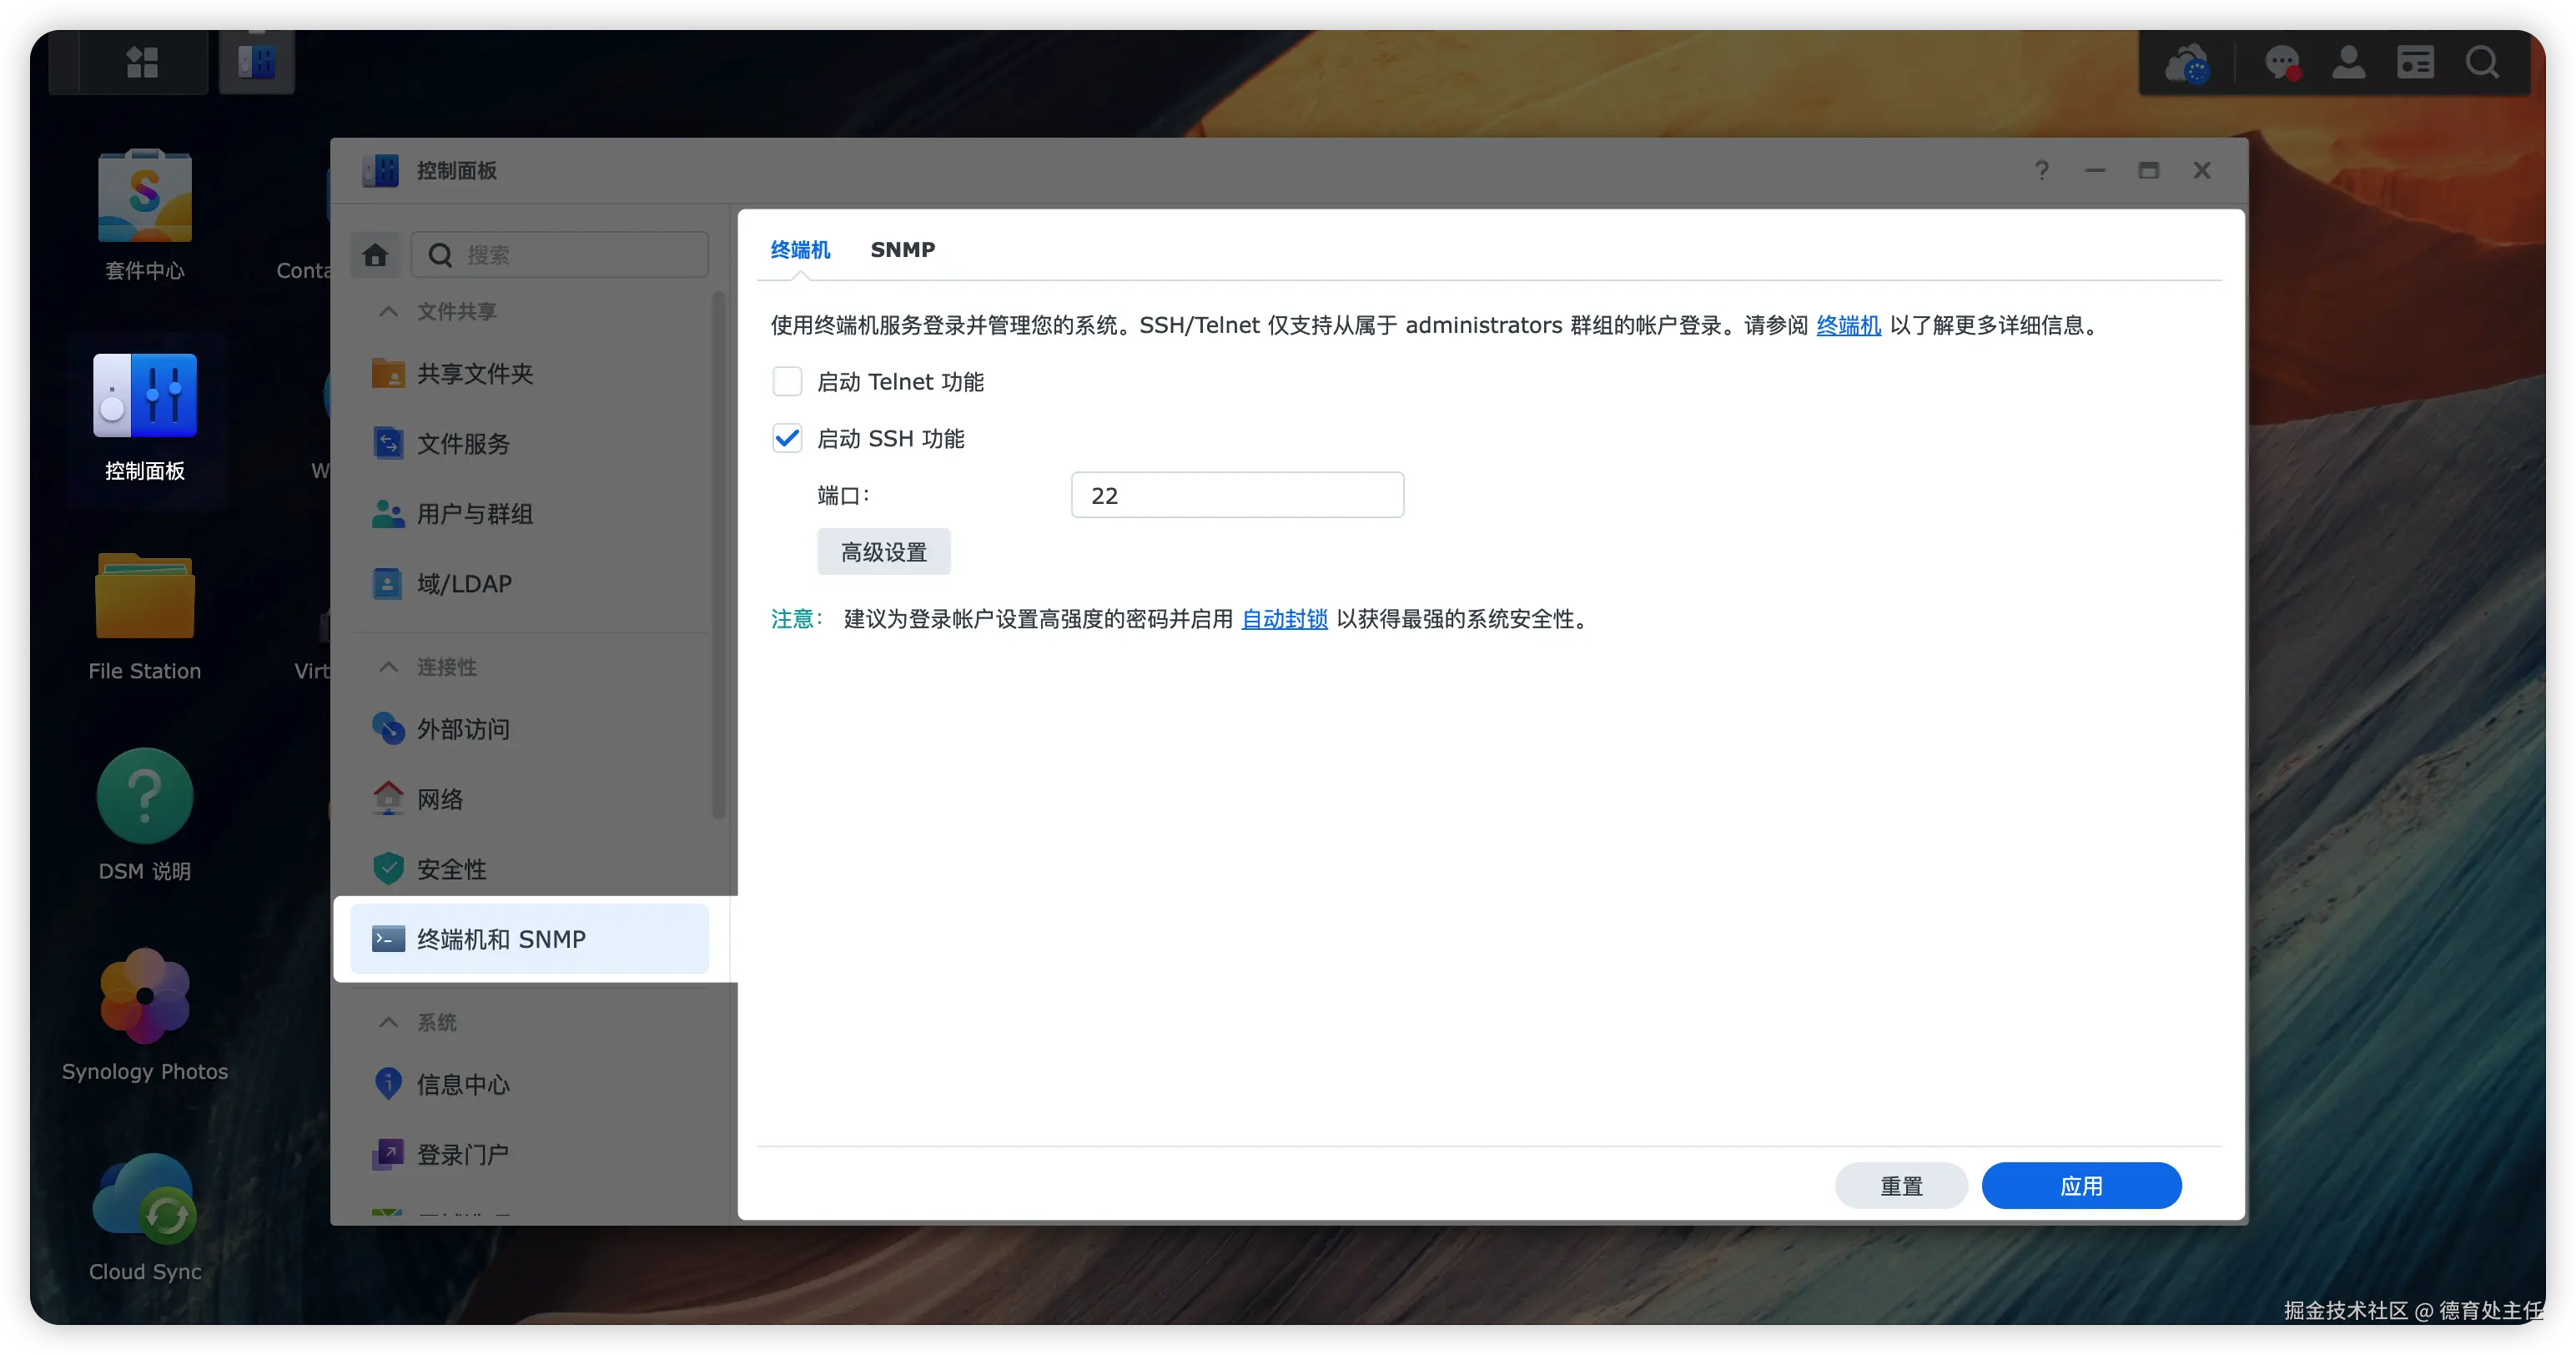
Task: Select 终端机和 SNMP in the sidebar
Action: pos(528,939)
